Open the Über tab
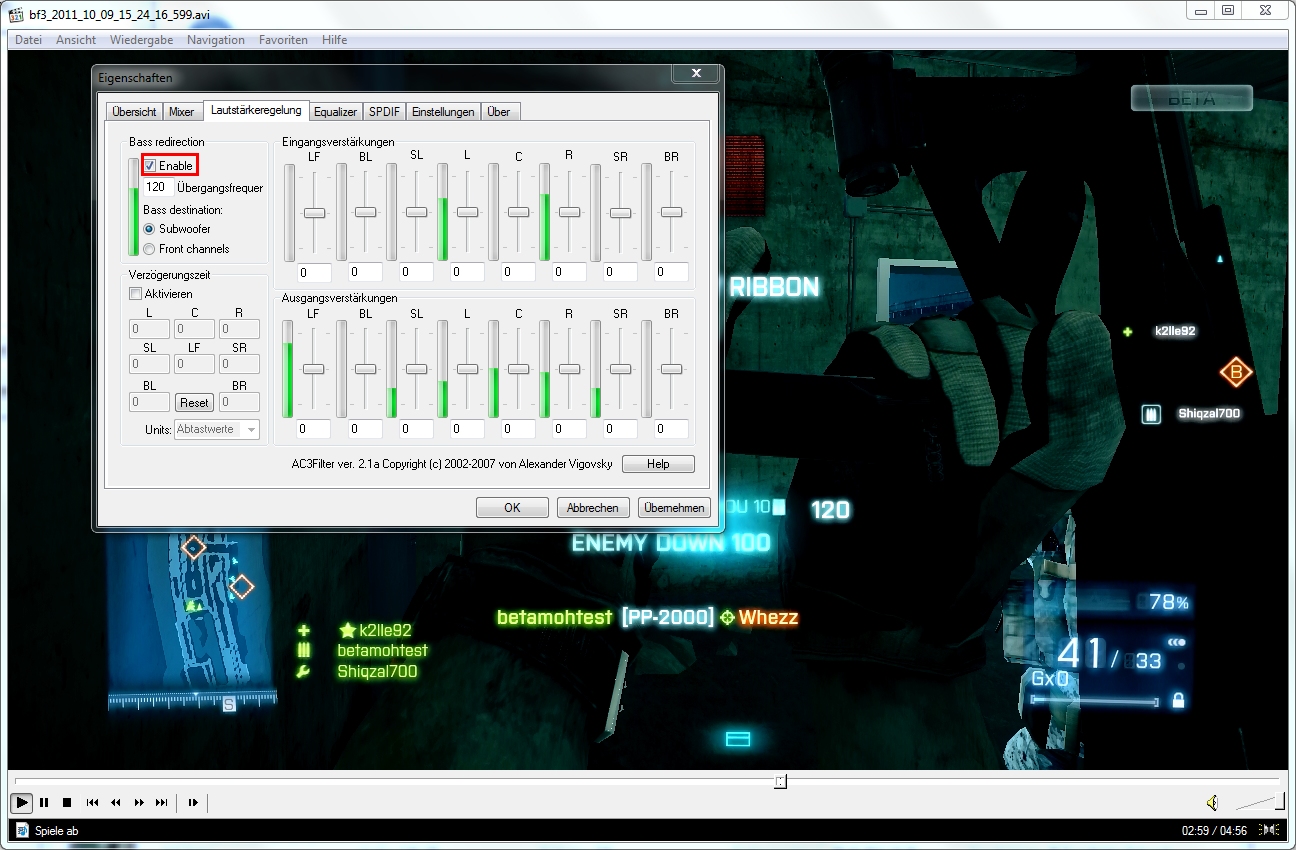The width and height of the screenshot is (1296, 850). [x=499, y=112]
